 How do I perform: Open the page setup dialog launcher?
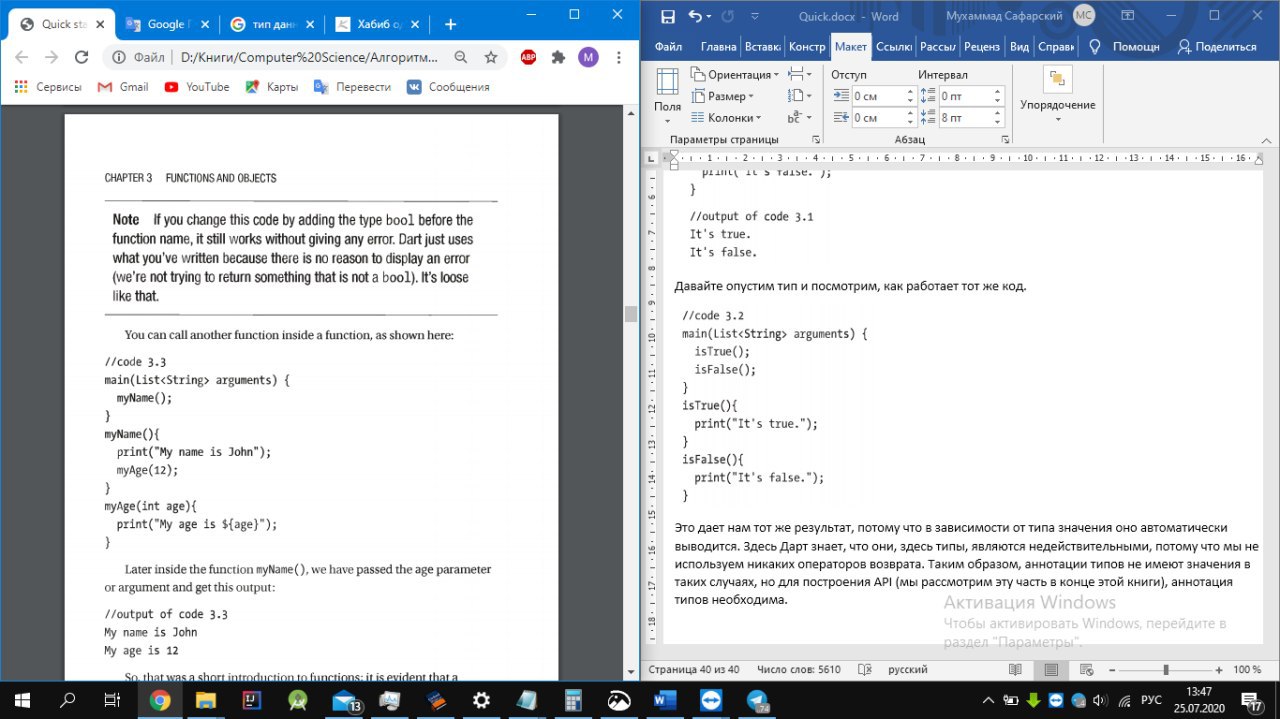coord(817,140)
